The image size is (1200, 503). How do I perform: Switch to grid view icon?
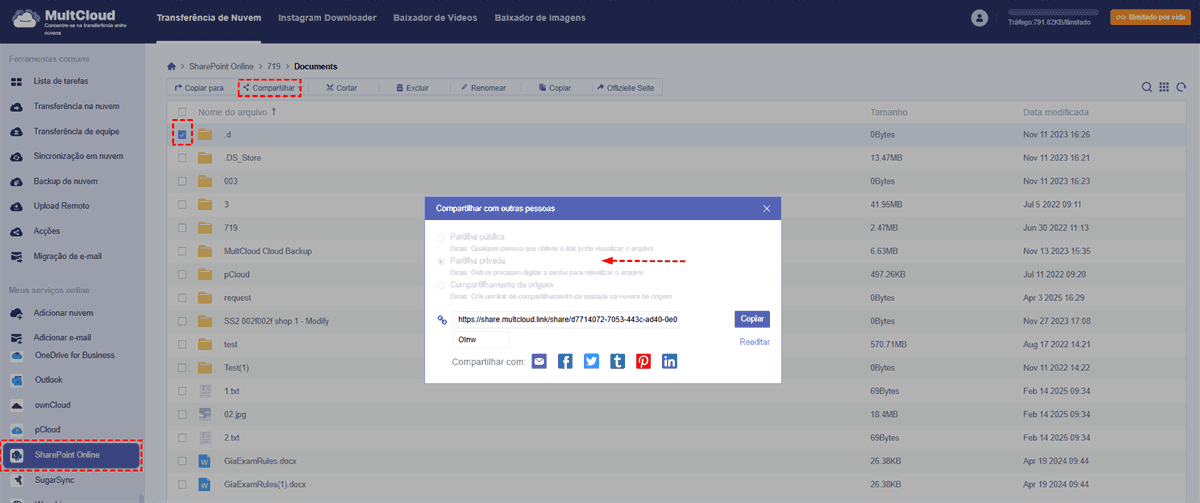tap(1165, 88)
